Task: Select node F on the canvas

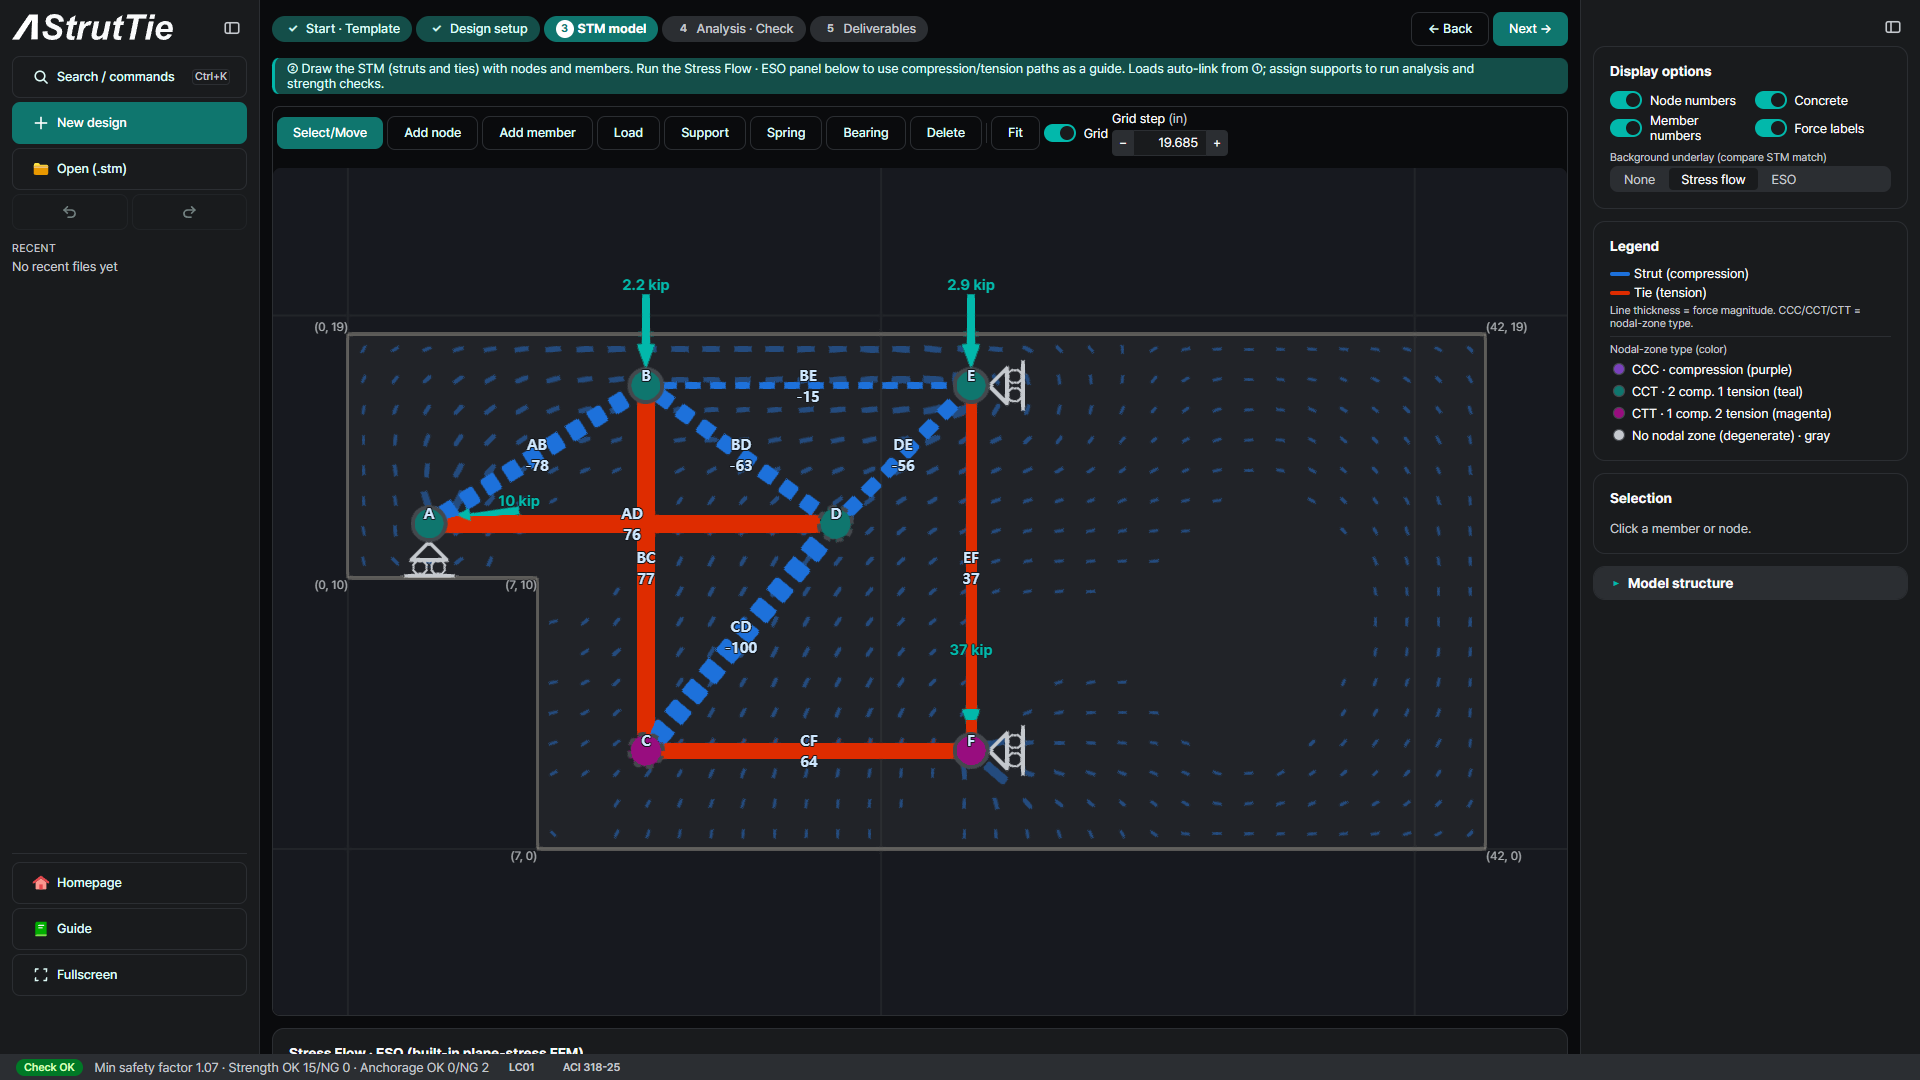Action: click(971, 749)
